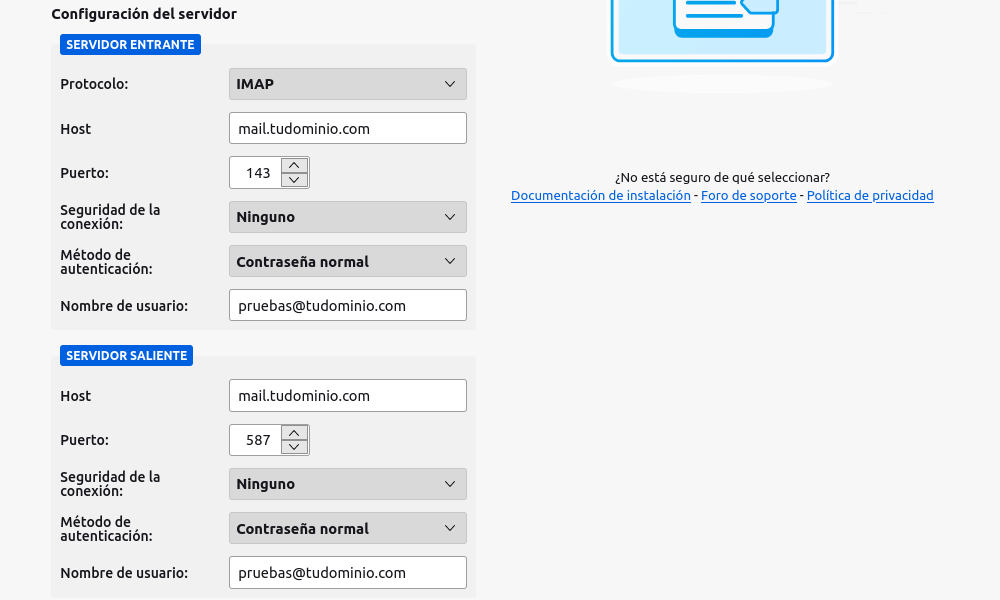This screenshot has width=1000, height=600.
Task: Increase the outgoing port 587 value
Action: click(x=294, y=432)
